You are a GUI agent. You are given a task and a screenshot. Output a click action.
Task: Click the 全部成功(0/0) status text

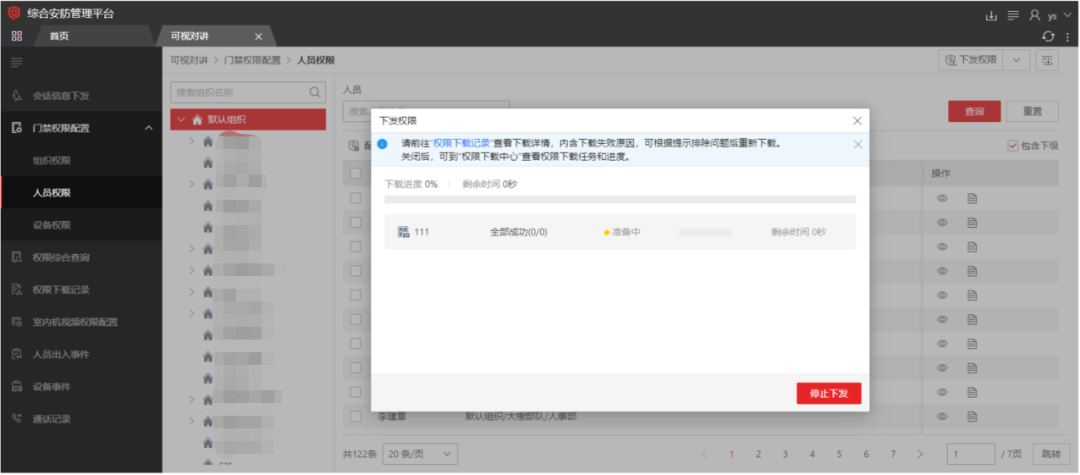click(519, 232)
